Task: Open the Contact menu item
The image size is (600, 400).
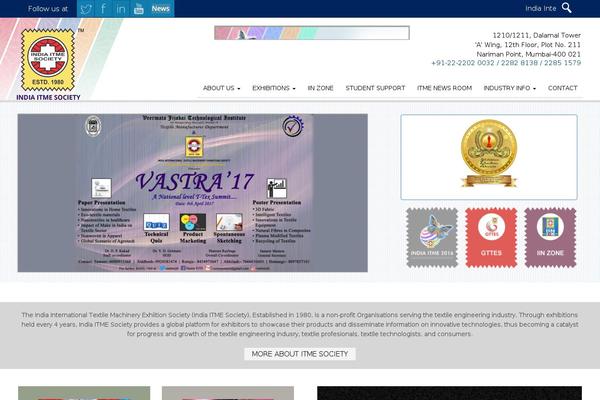Action: 562,88
